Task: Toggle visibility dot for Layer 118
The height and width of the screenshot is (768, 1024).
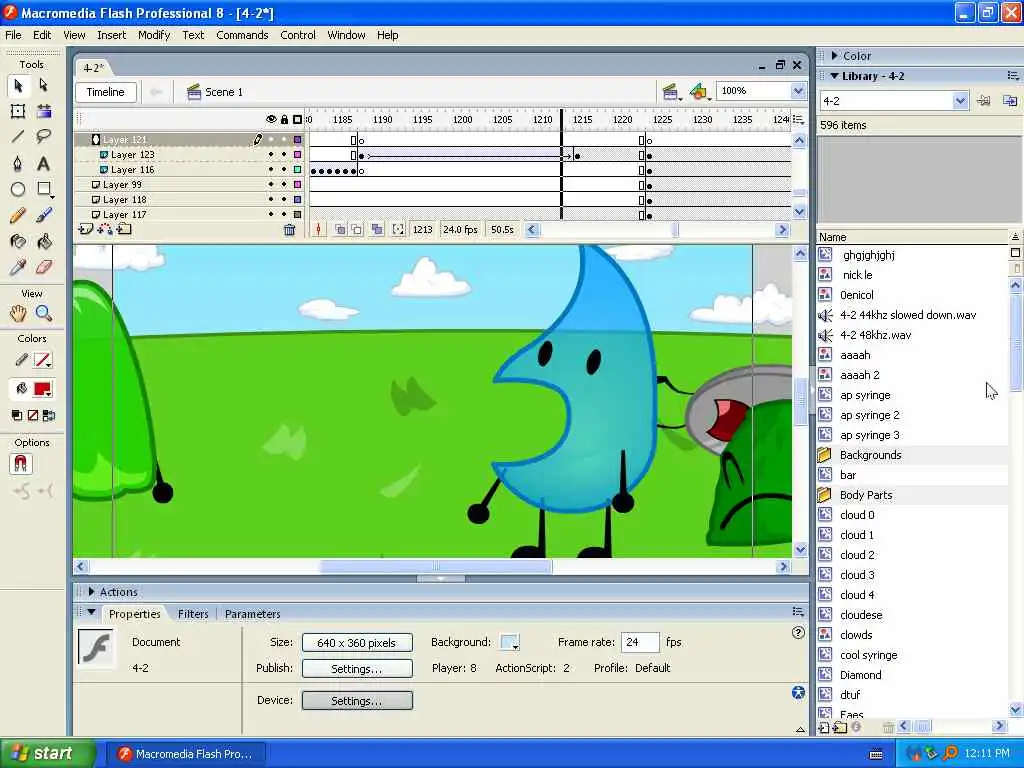Action: [x=271, y=200]
